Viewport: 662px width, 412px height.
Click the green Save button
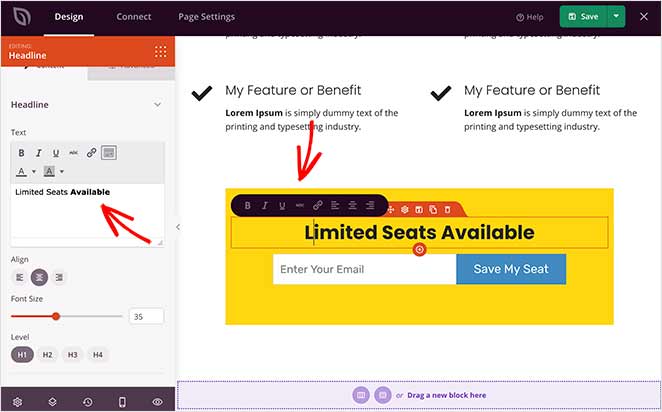pyautogui.click(x=583, y=16)
